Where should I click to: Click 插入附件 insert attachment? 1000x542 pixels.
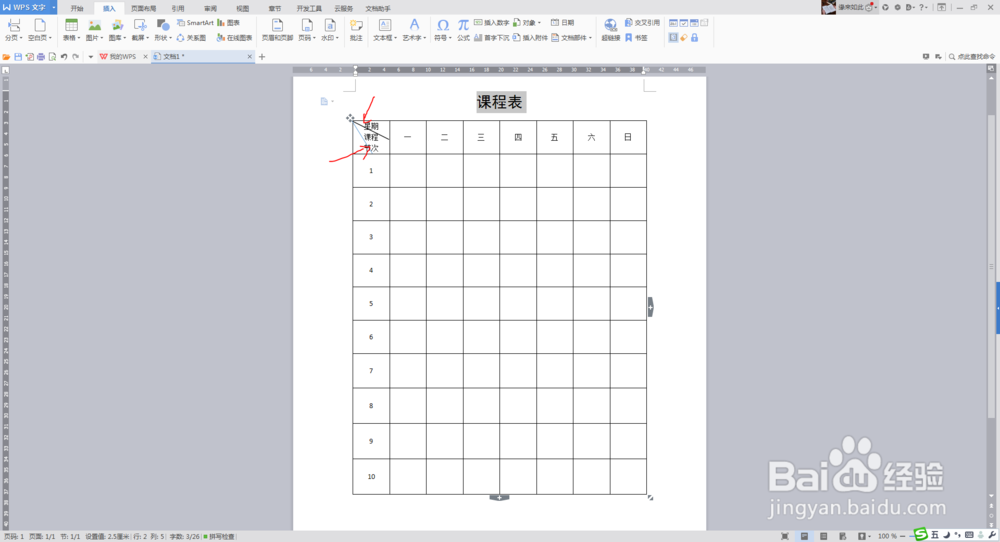click(530, 38)
